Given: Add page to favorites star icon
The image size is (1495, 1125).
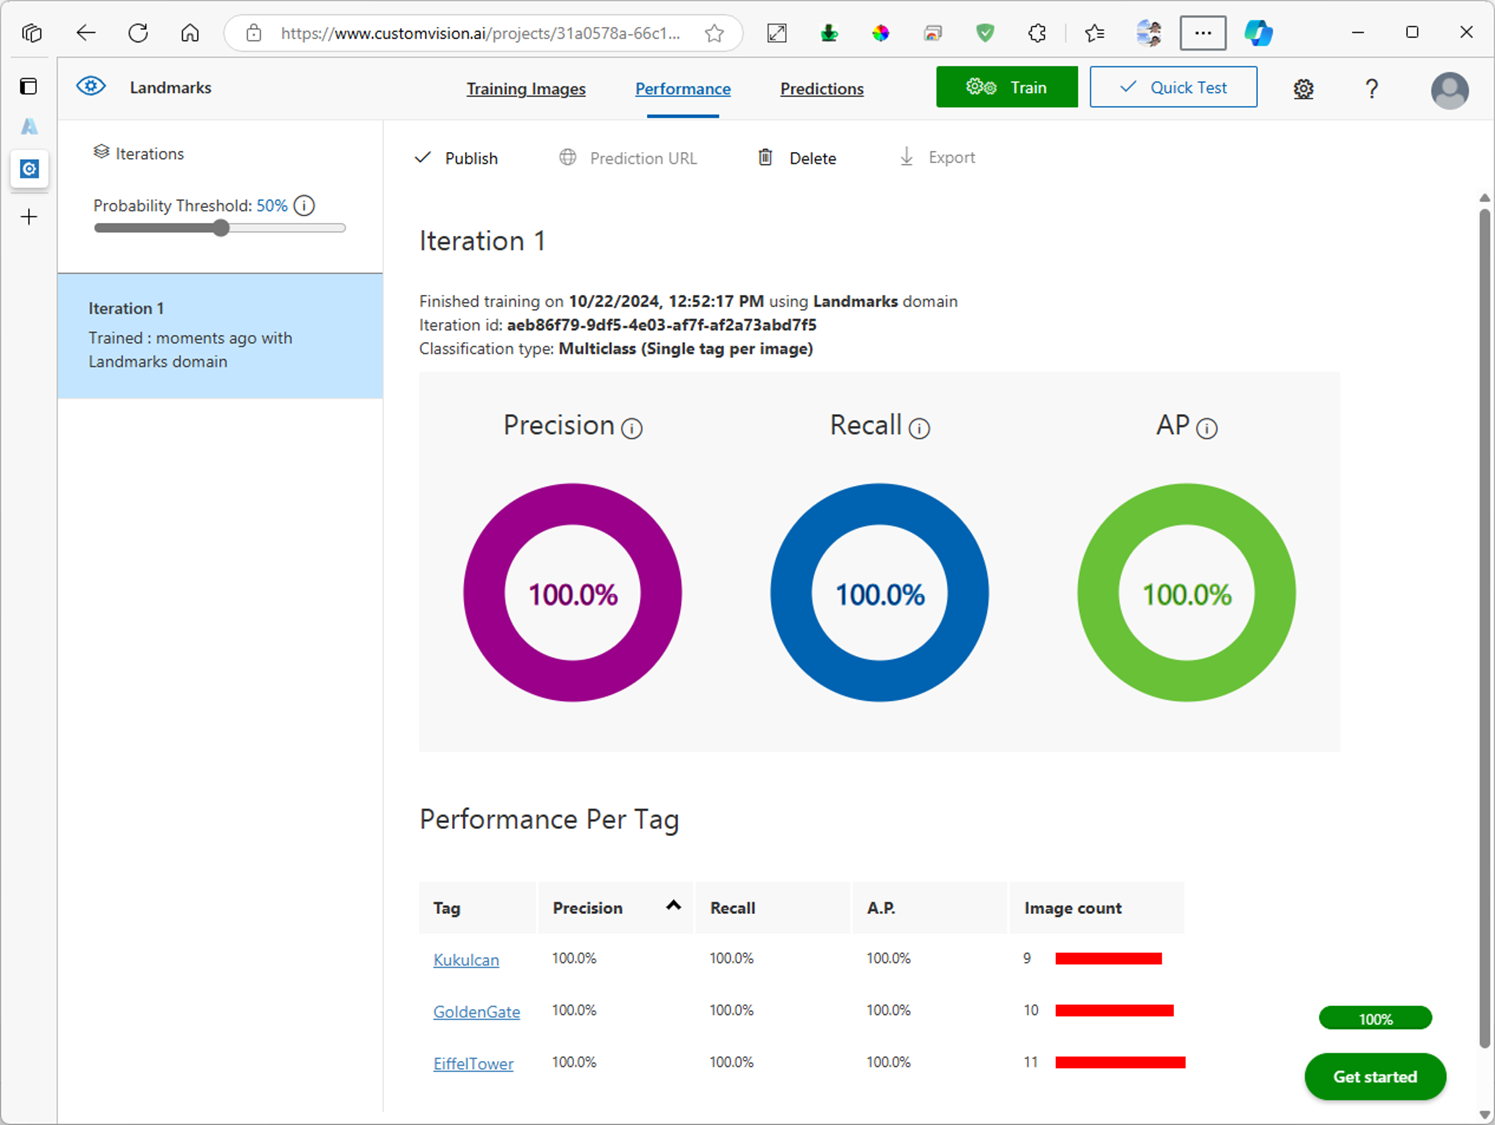Looking at the screenshot, I should click(x=714, y=33).
